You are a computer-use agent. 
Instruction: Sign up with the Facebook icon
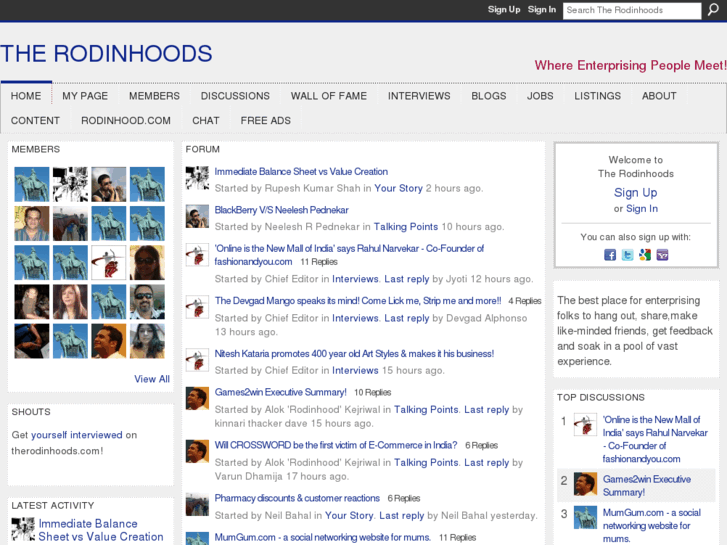pos(610,255)
